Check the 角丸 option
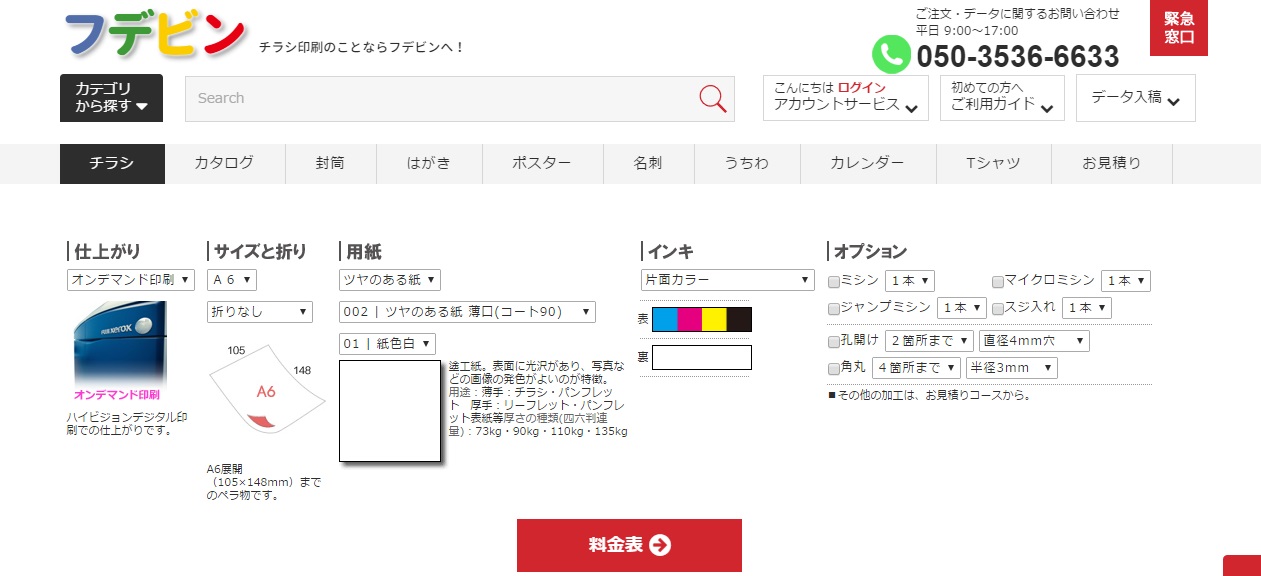This screenshot has width=1261, height=576. click(x=835, y=369)
